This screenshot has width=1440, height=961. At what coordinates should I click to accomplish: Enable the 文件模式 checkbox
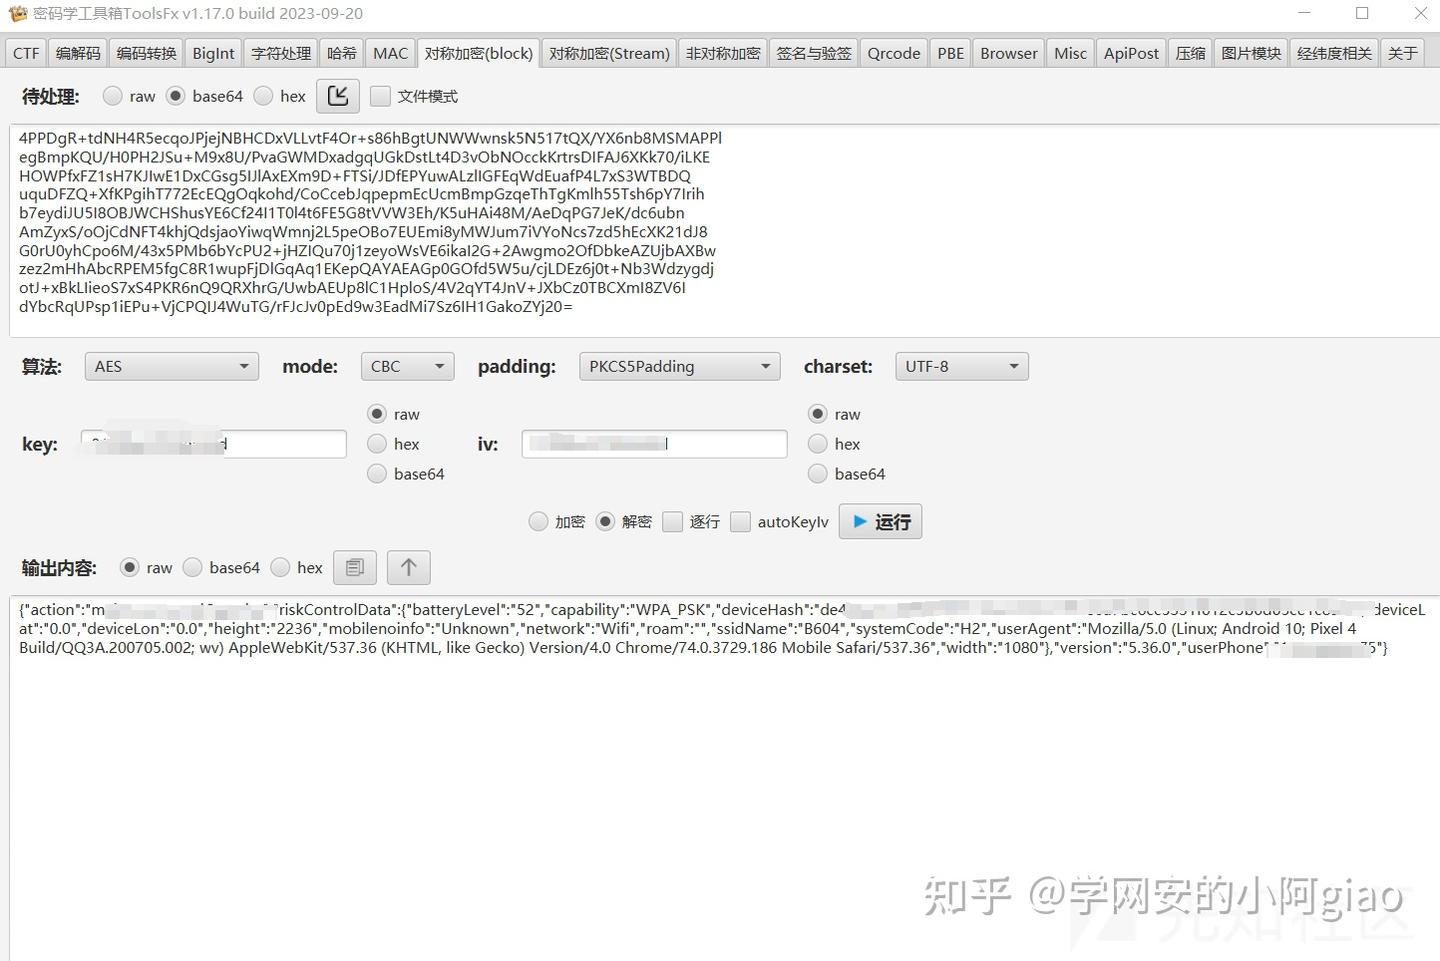pyautogui.click(x=381, y=95)
